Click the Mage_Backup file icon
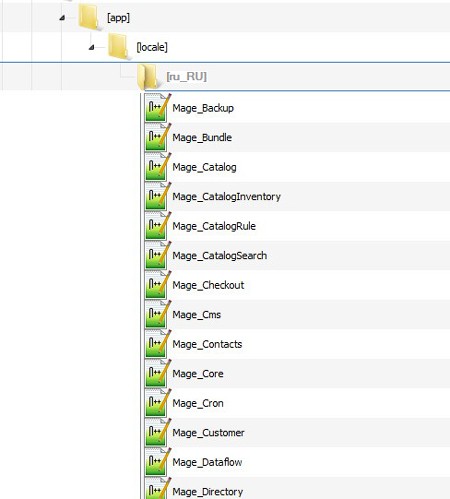Viewport: 450px width, 499px height. (x=158, y=108)
